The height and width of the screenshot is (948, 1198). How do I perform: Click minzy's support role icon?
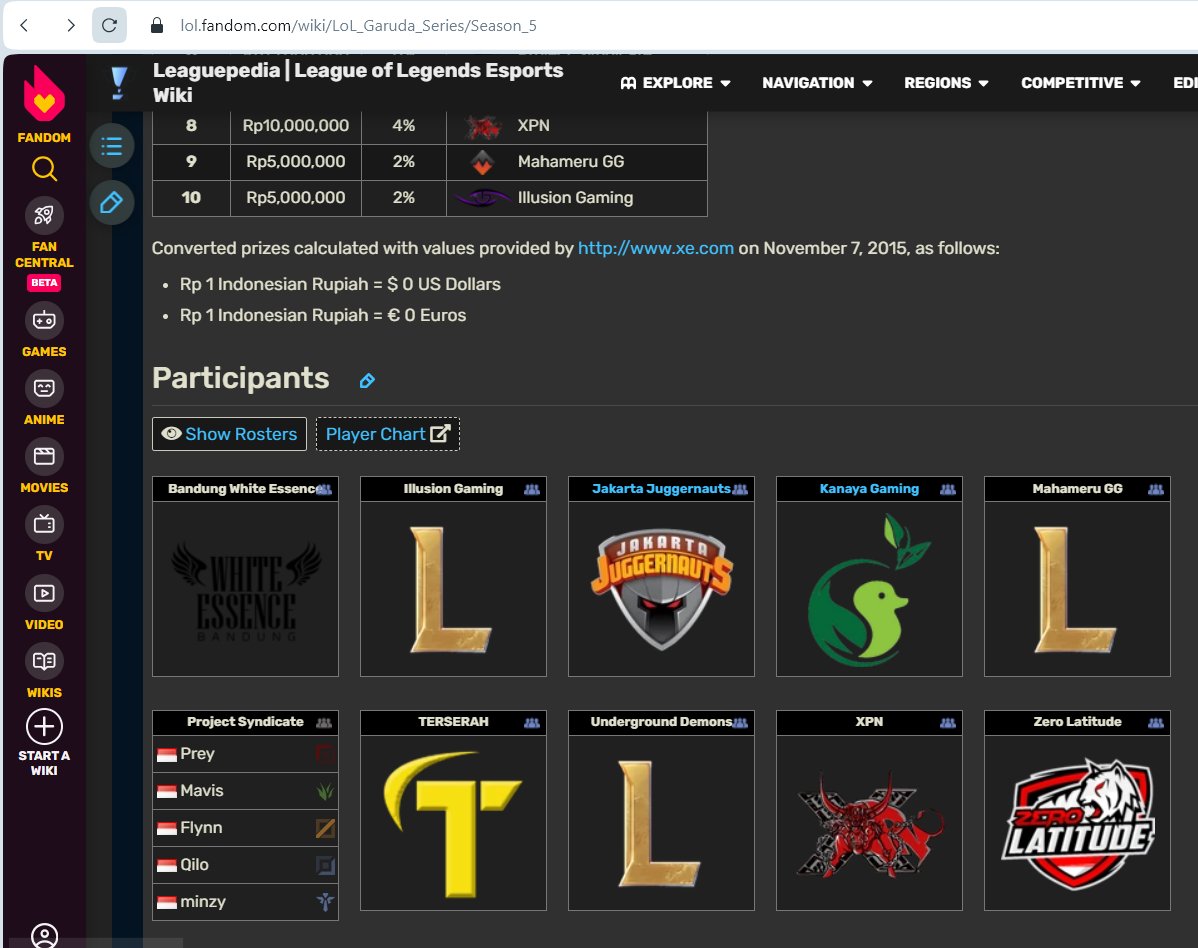coord(325,902)
